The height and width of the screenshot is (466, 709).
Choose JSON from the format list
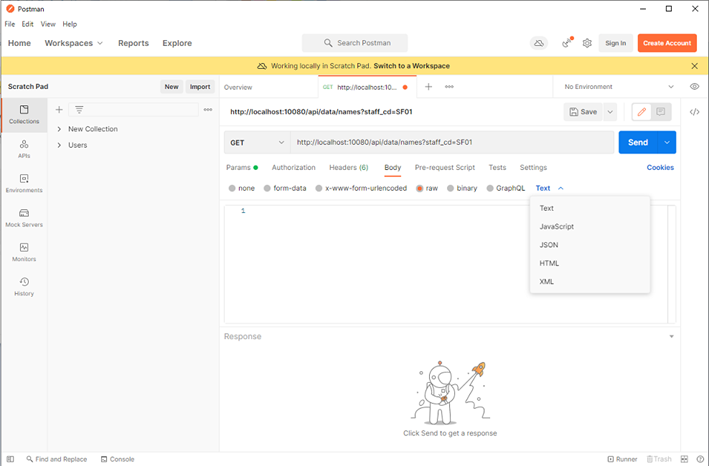[x=549, y=245]
